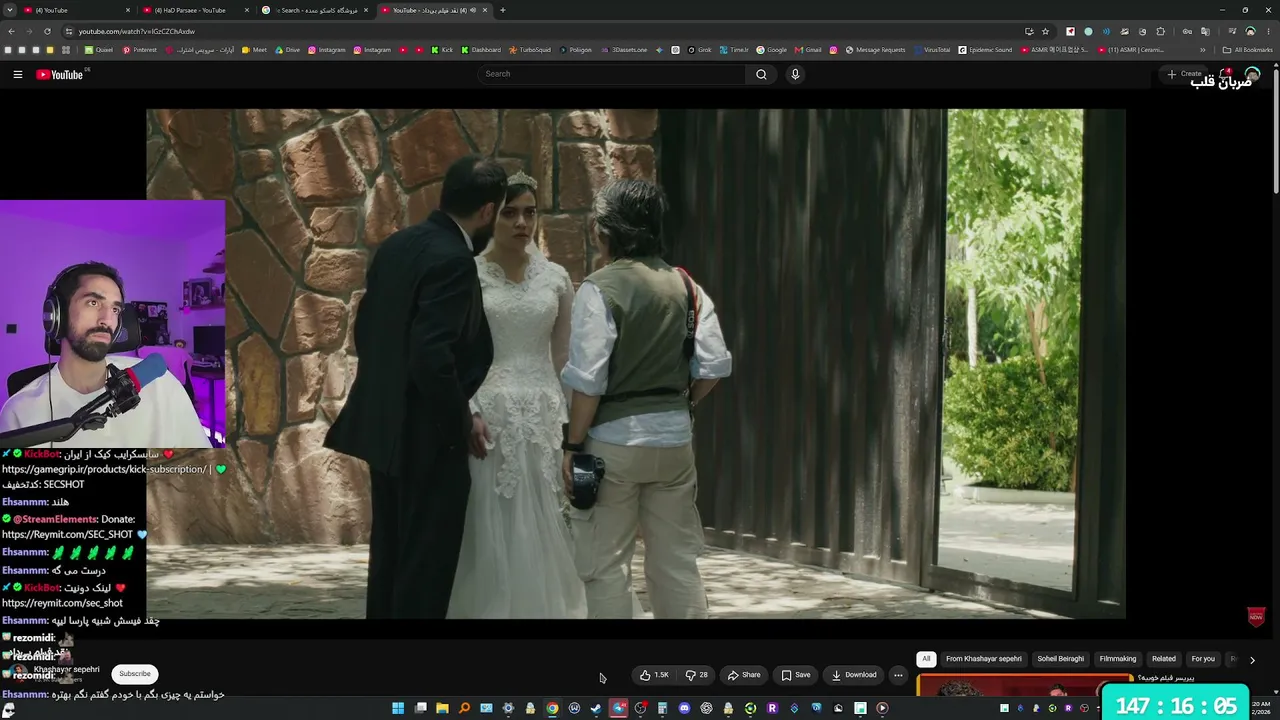Open File Explorer from taskbar

[442, 708]
